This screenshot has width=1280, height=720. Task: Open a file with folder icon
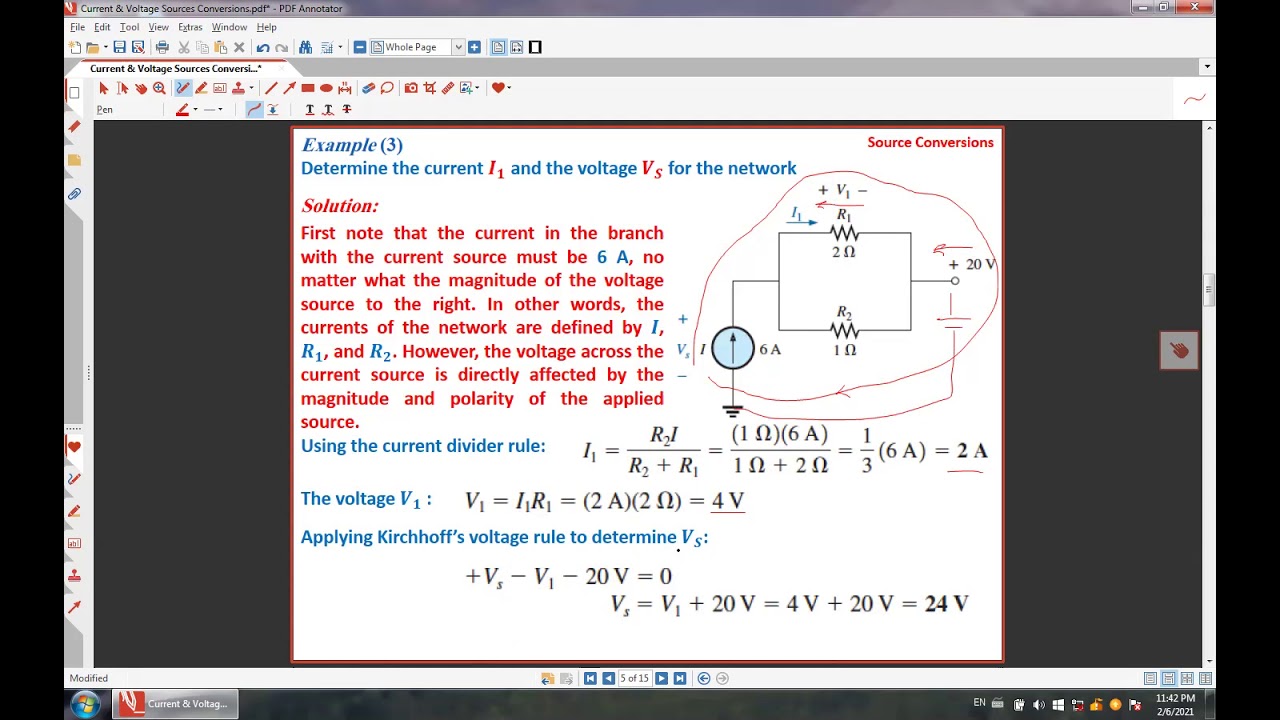coord(93,47)
